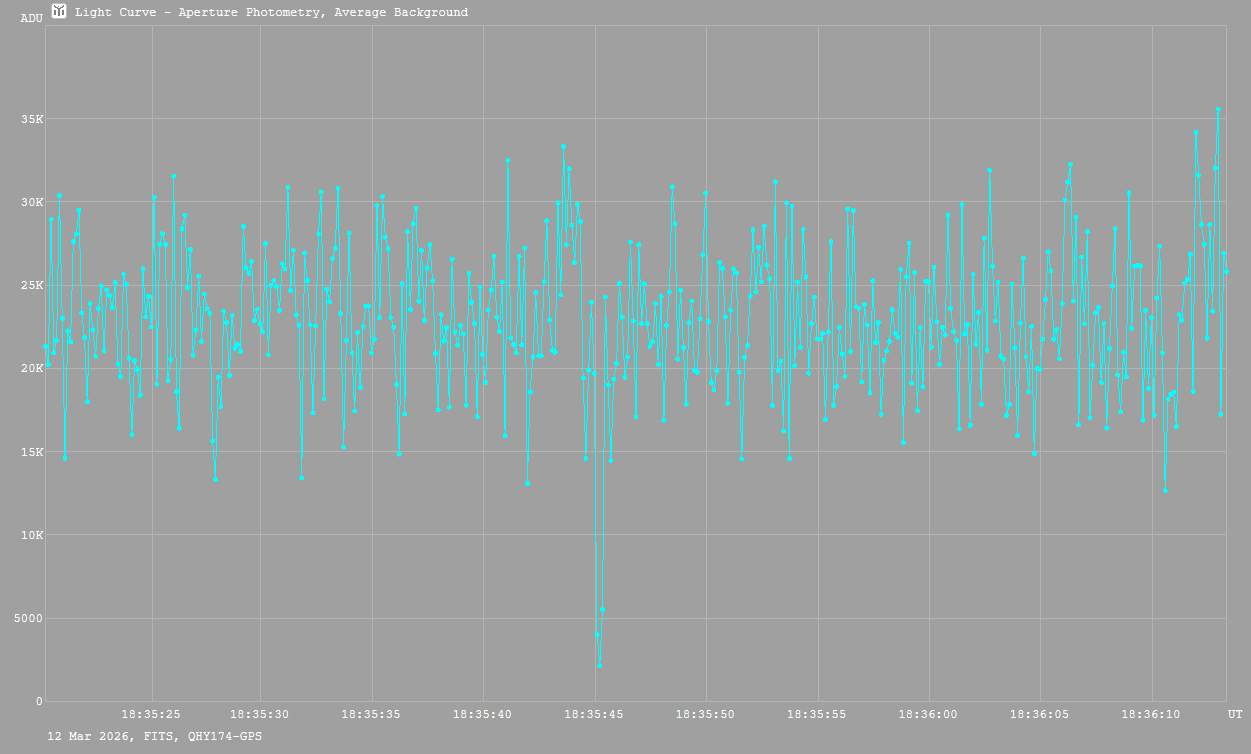Click the 15K vertical axis label

click(32, 452)
